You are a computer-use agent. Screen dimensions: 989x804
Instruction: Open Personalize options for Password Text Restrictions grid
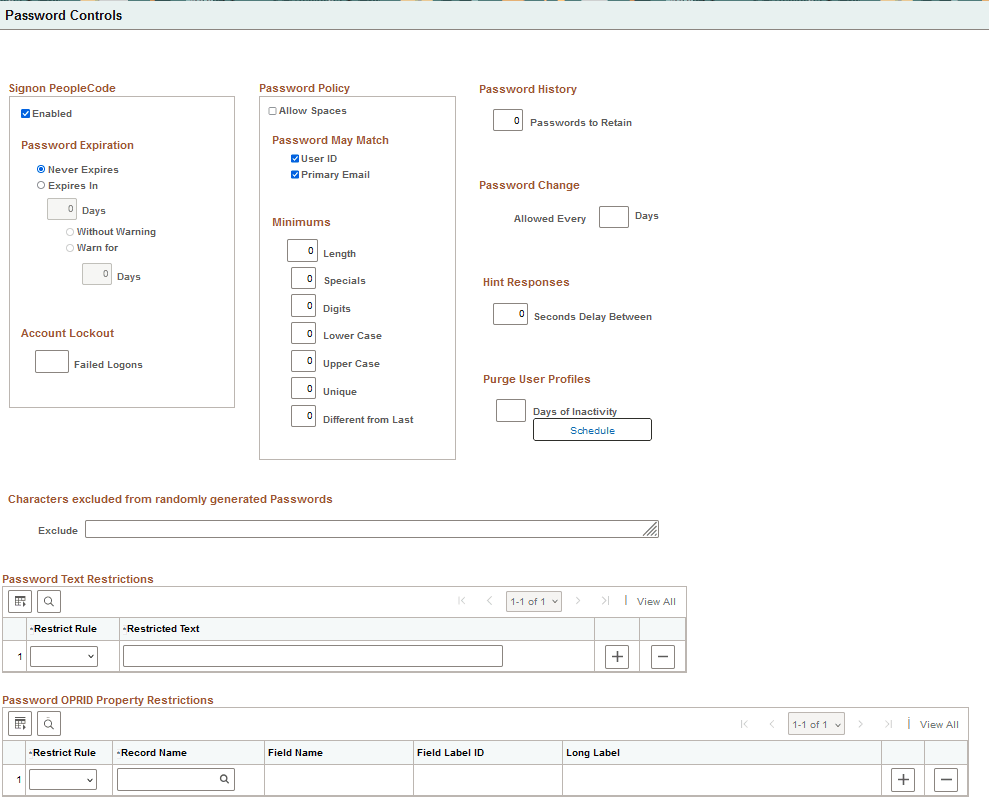19,601
